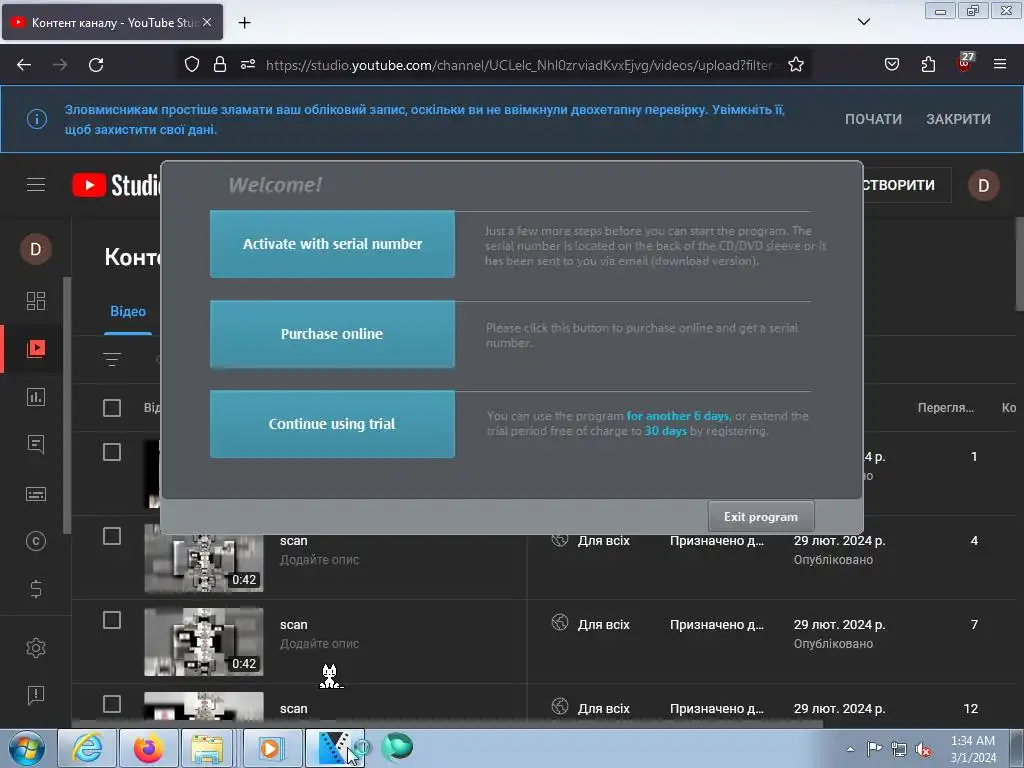Screen dimensions: 1024x768
Task: Tick checkbox of first video row
Action: coord(112,452)
